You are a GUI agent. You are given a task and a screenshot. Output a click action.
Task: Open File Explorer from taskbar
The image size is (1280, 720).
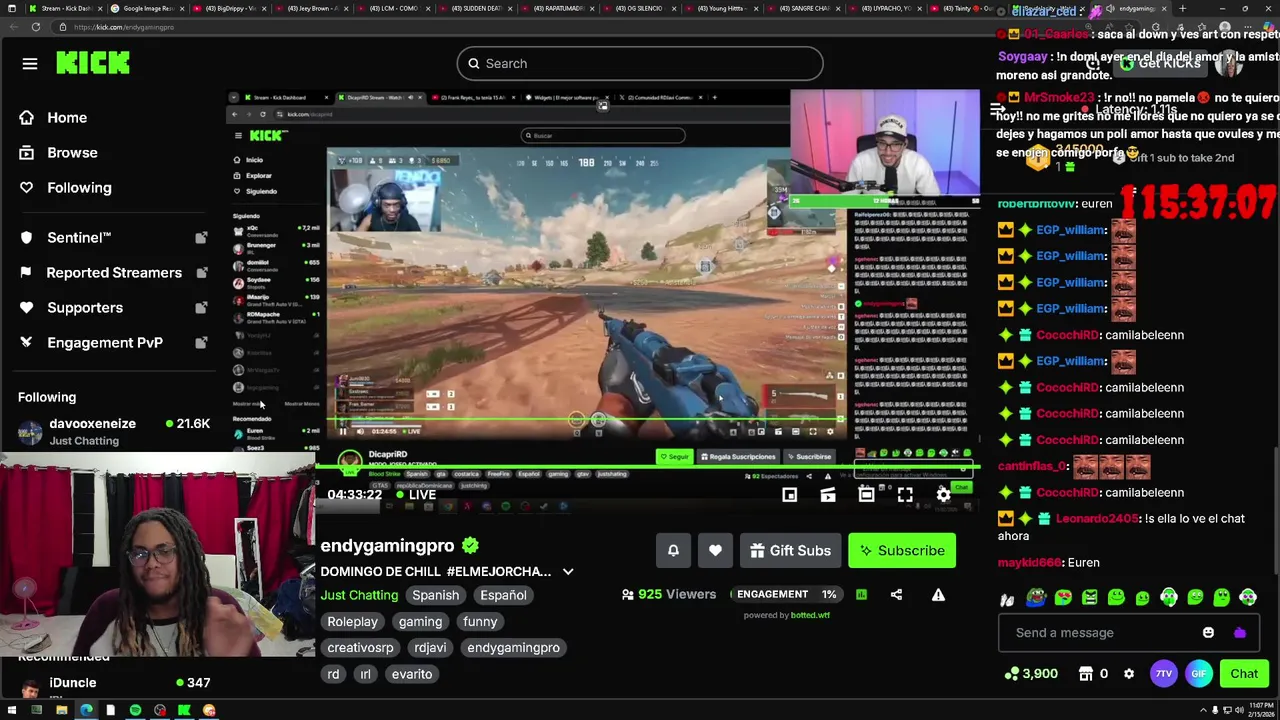pos(61,711)
